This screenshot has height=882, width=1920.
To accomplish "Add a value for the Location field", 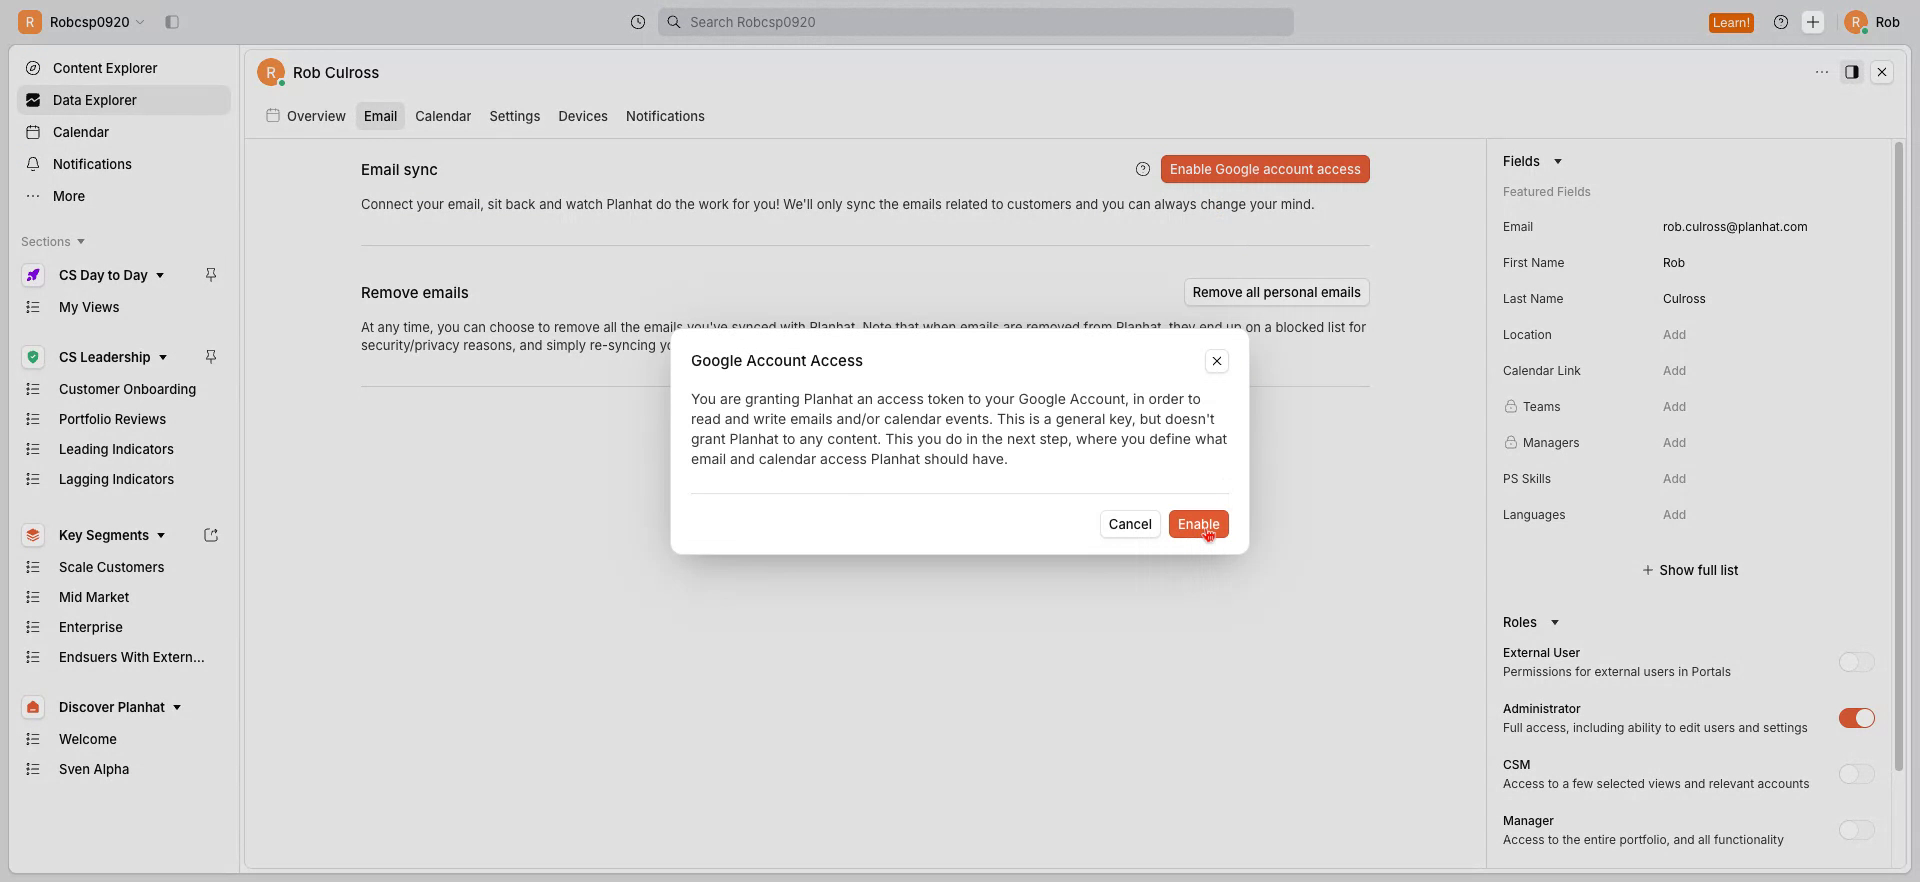I will 1674,335.
